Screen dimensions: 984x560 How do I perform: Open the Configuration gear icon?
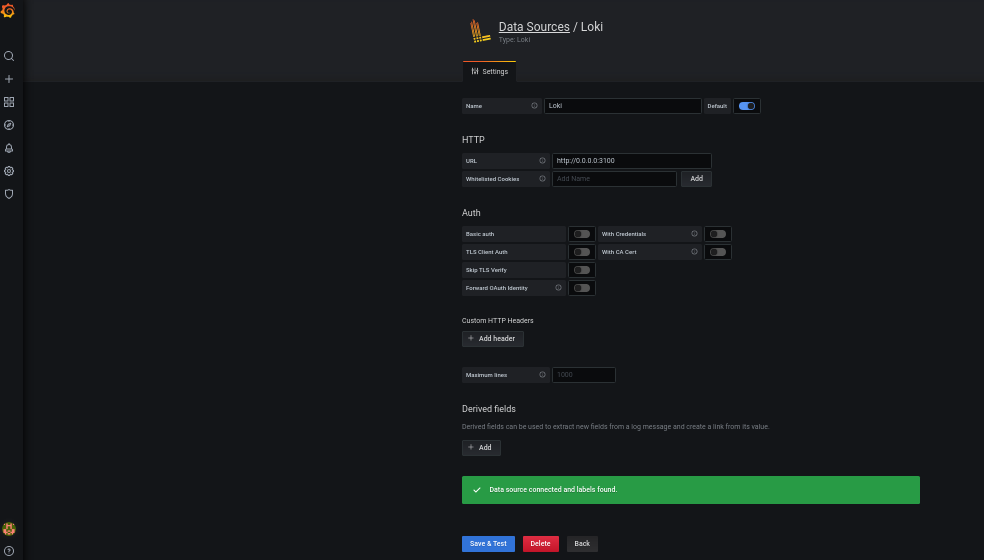coord(9,171)
